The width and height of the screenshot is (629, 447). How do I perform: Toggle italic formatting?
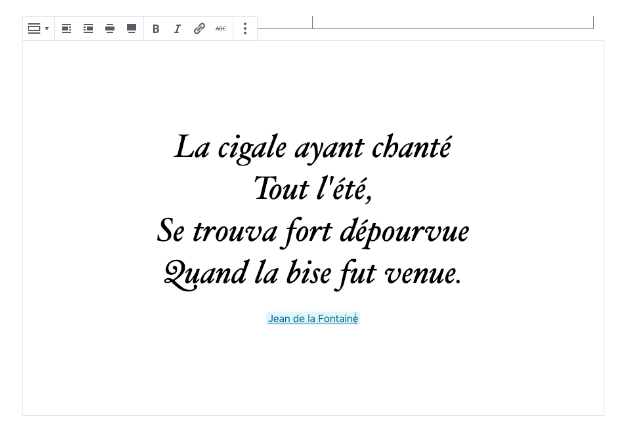point(177,28)
